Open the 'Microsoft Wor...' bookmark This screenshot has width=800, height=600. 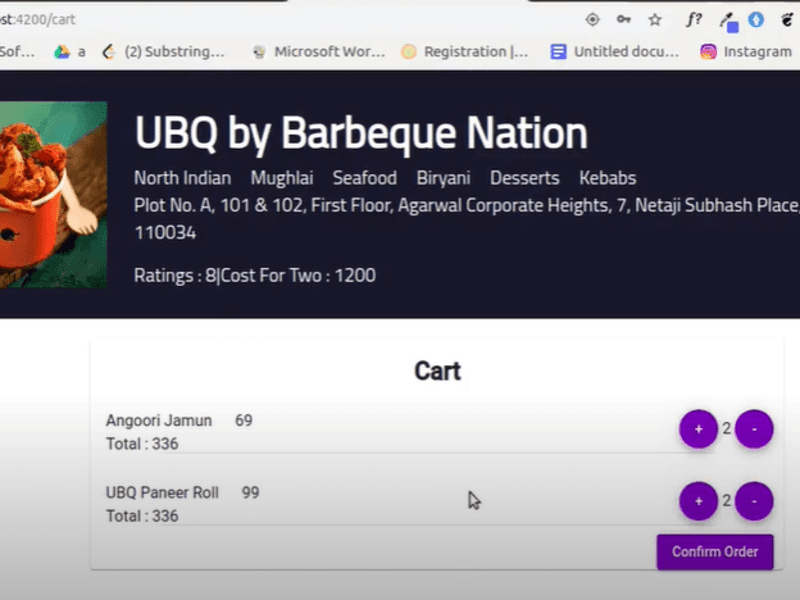click(319, 52)
